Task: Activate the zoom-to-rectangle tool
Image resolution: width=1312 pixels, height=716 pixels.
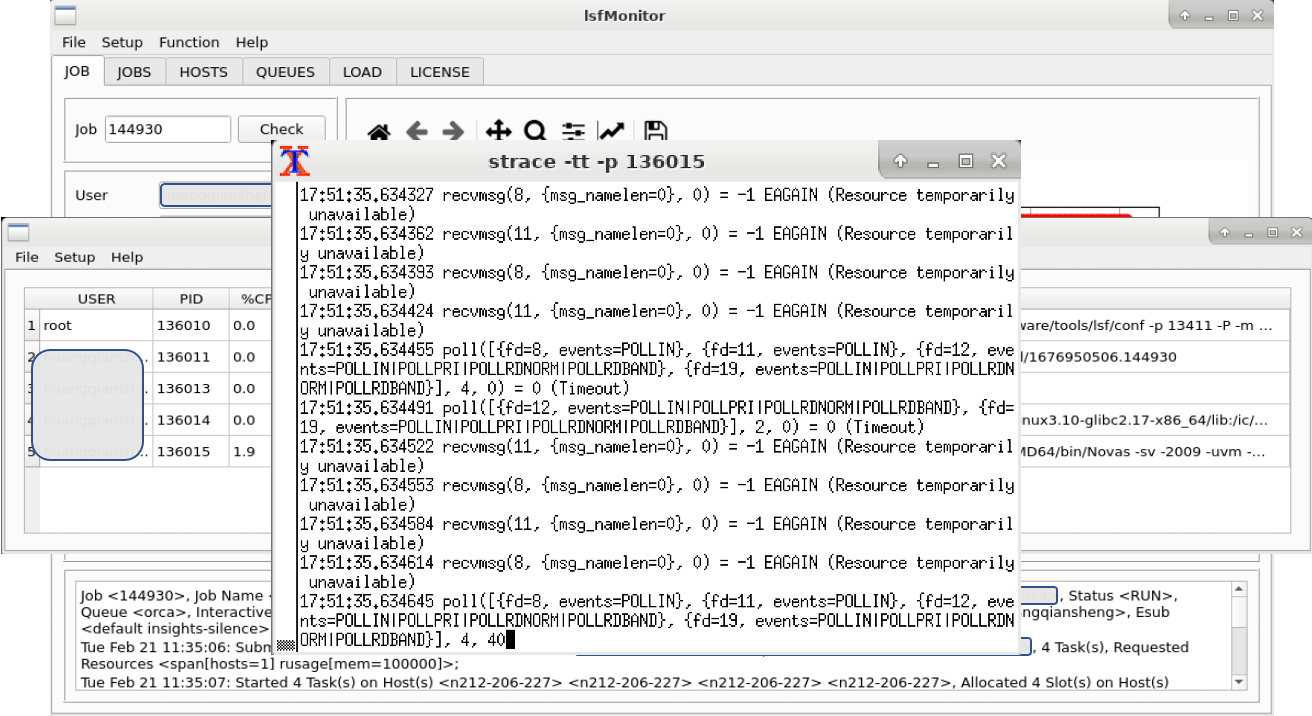Action: click(x=535, y=130)
